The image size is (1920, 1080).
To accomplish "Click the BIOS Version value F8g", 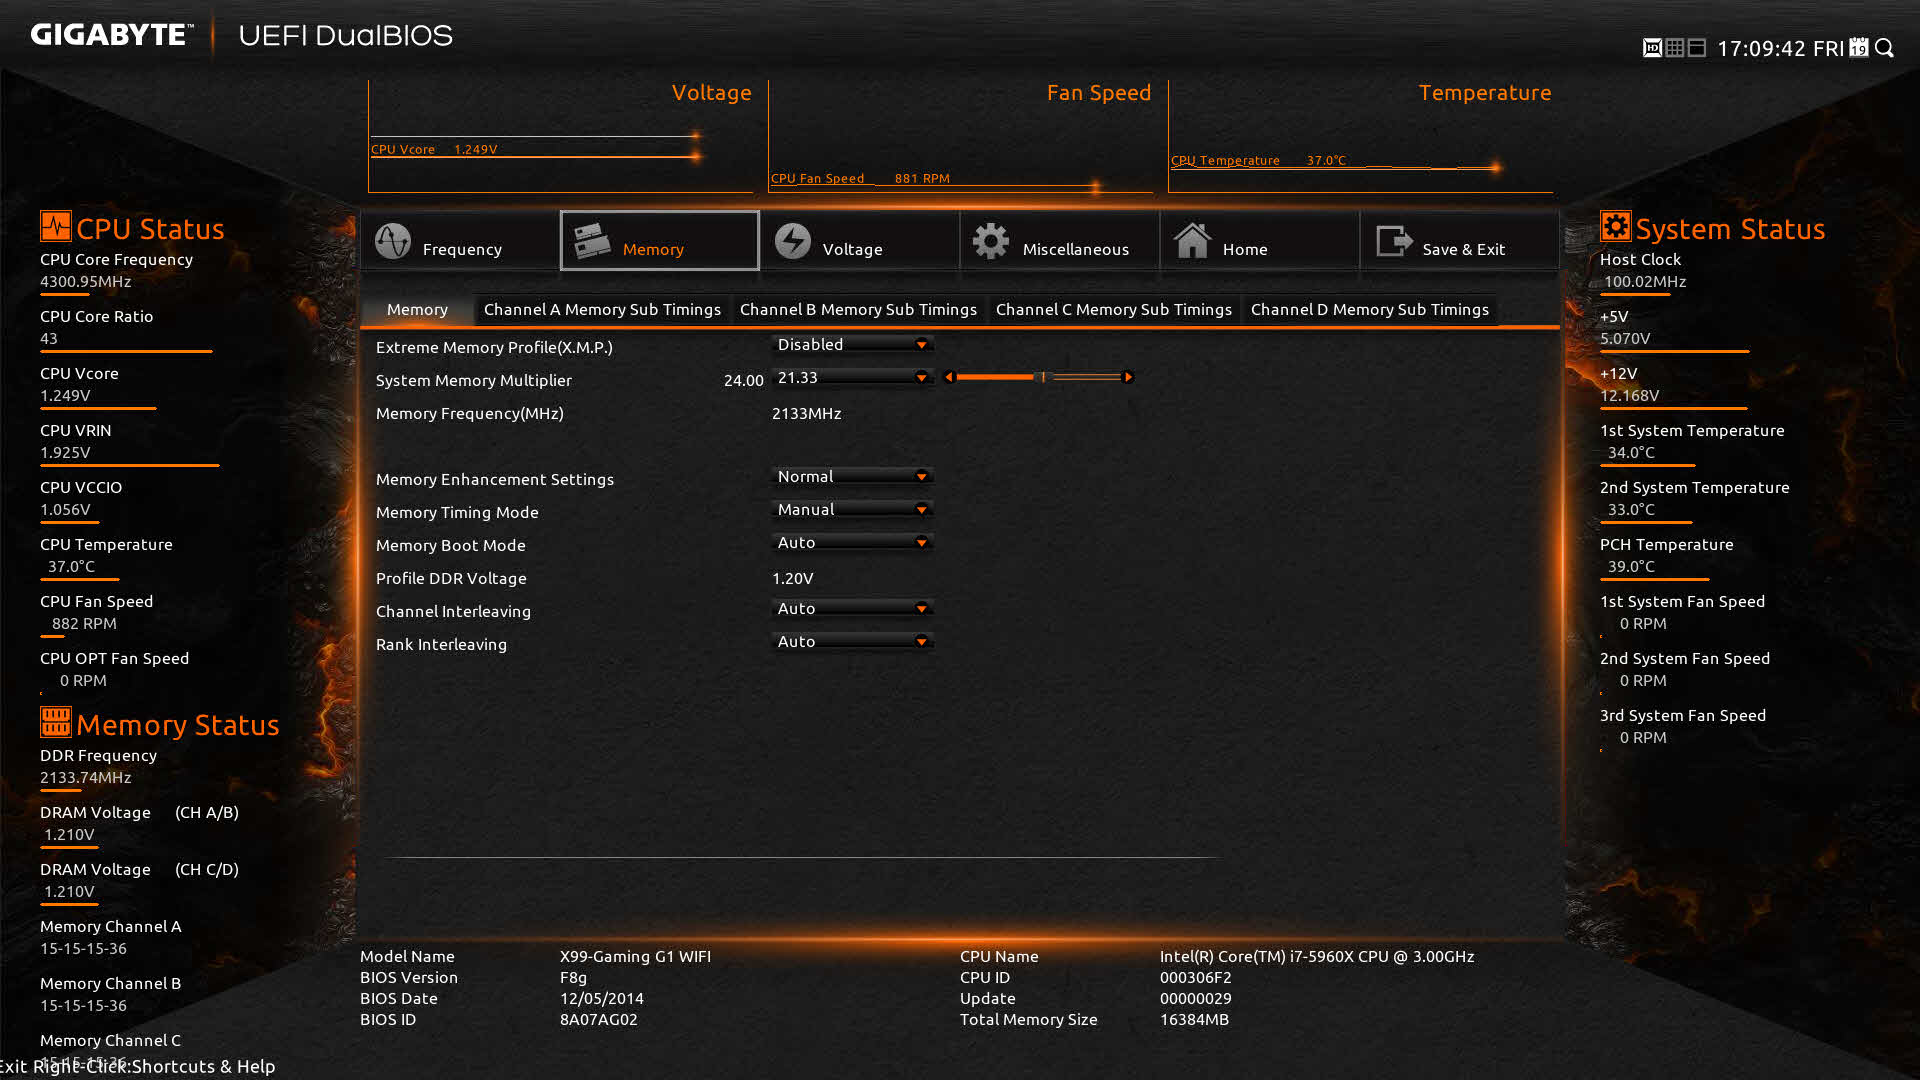I will [573, 977].
